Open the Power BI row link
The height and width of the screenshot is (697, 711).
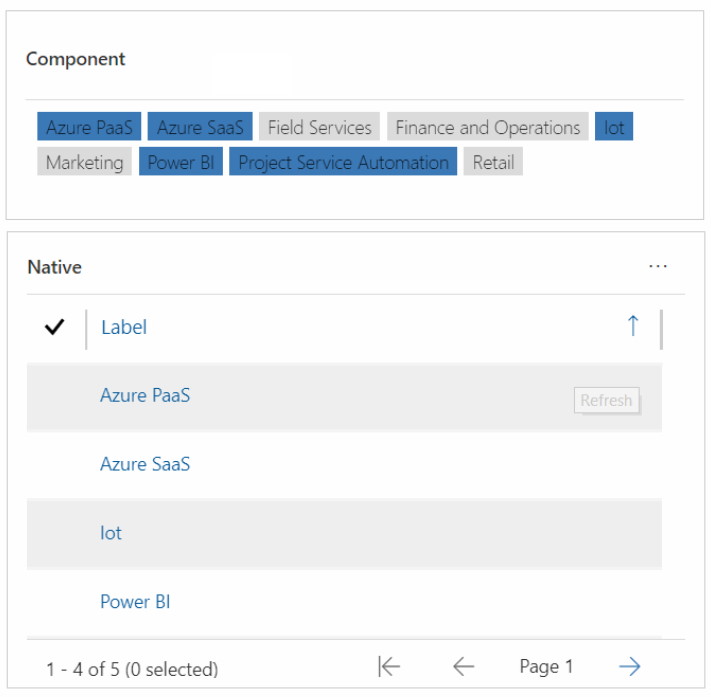tap(135, 602)
